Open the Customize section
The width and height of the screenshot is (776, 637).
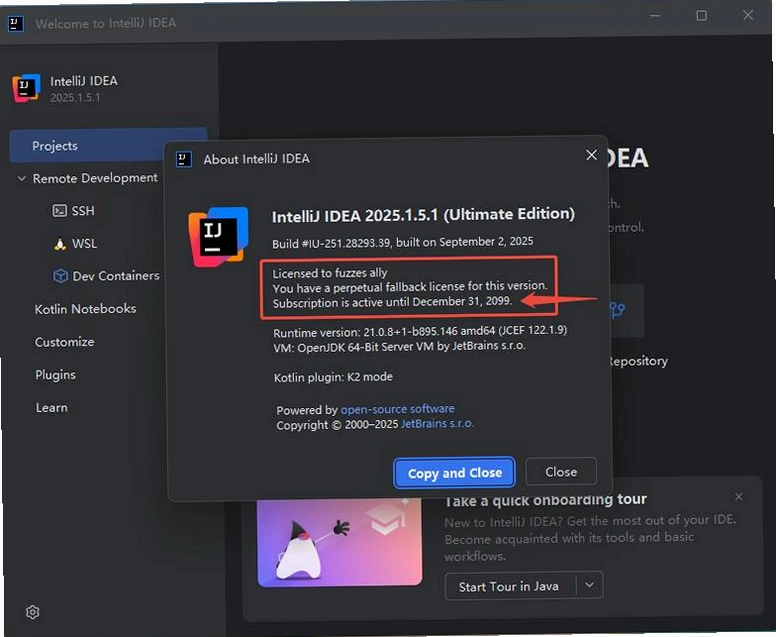click(64, 342)
